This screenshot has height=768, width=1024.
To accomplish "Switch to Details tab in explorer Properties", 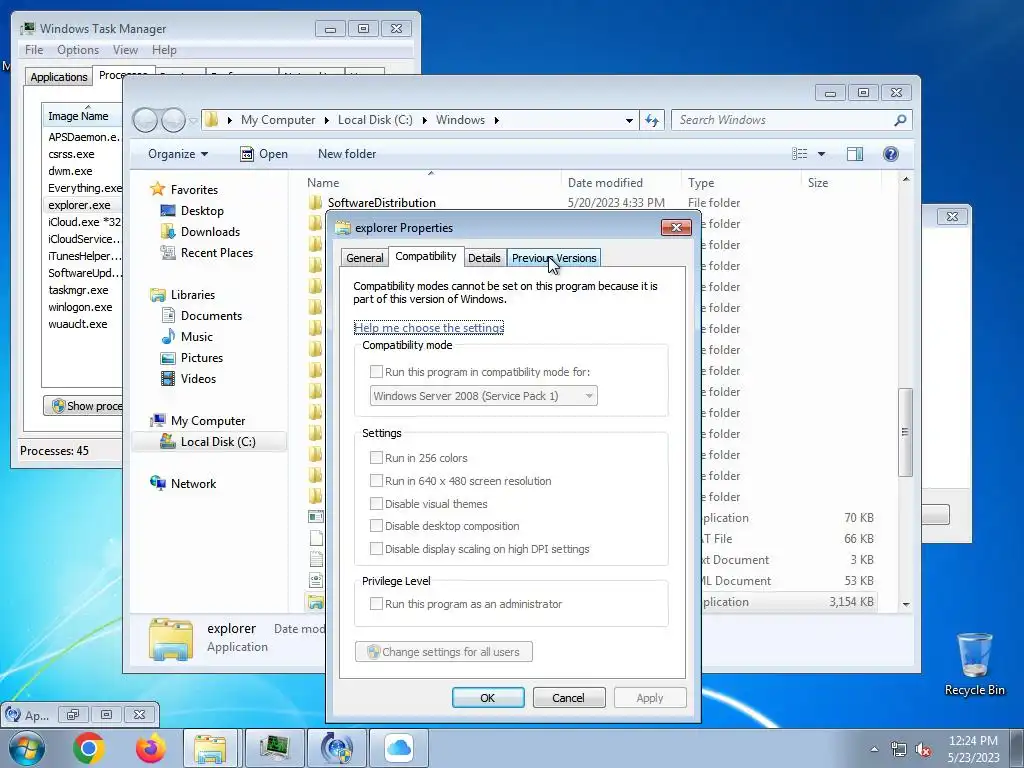I will pyautogui.click(x=484, y=258).
